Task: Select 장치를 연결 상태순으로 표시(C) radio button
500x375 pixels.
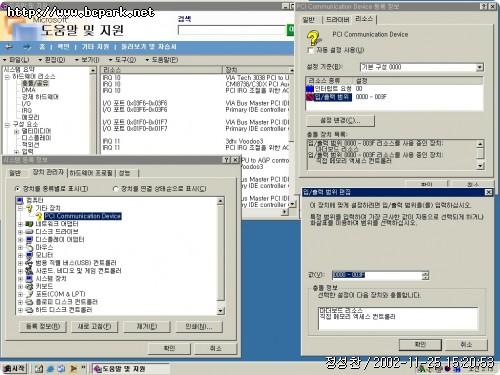Action: pos(115,189)
